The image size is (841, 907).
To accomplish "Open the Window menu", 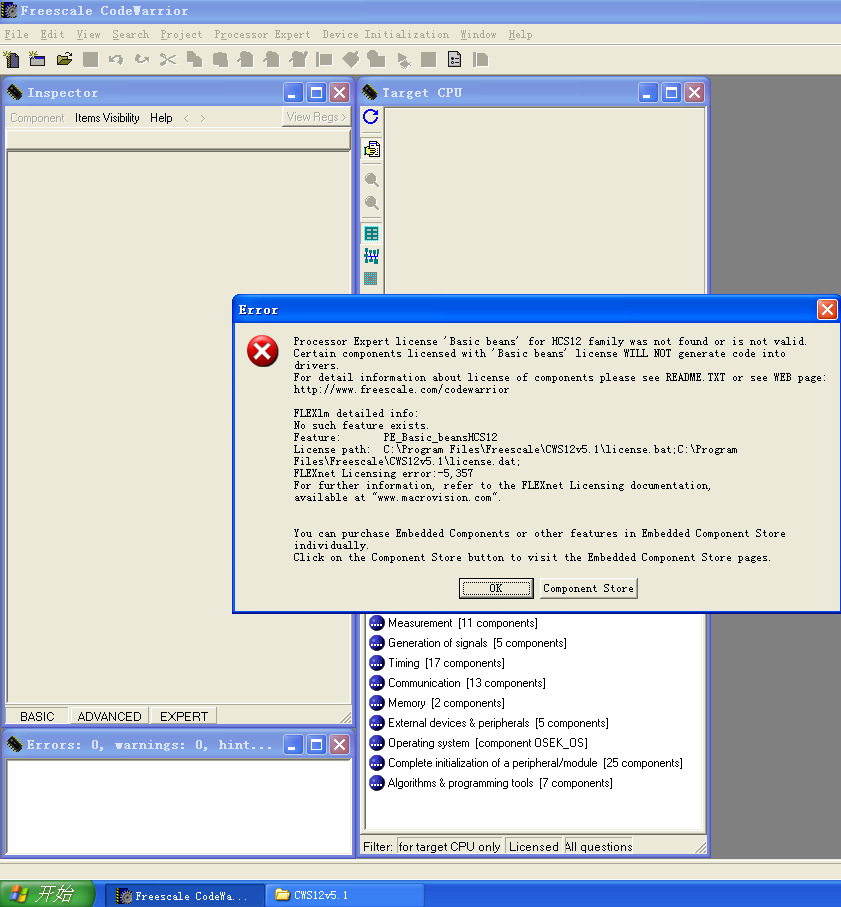I will [x=478, y=35].
